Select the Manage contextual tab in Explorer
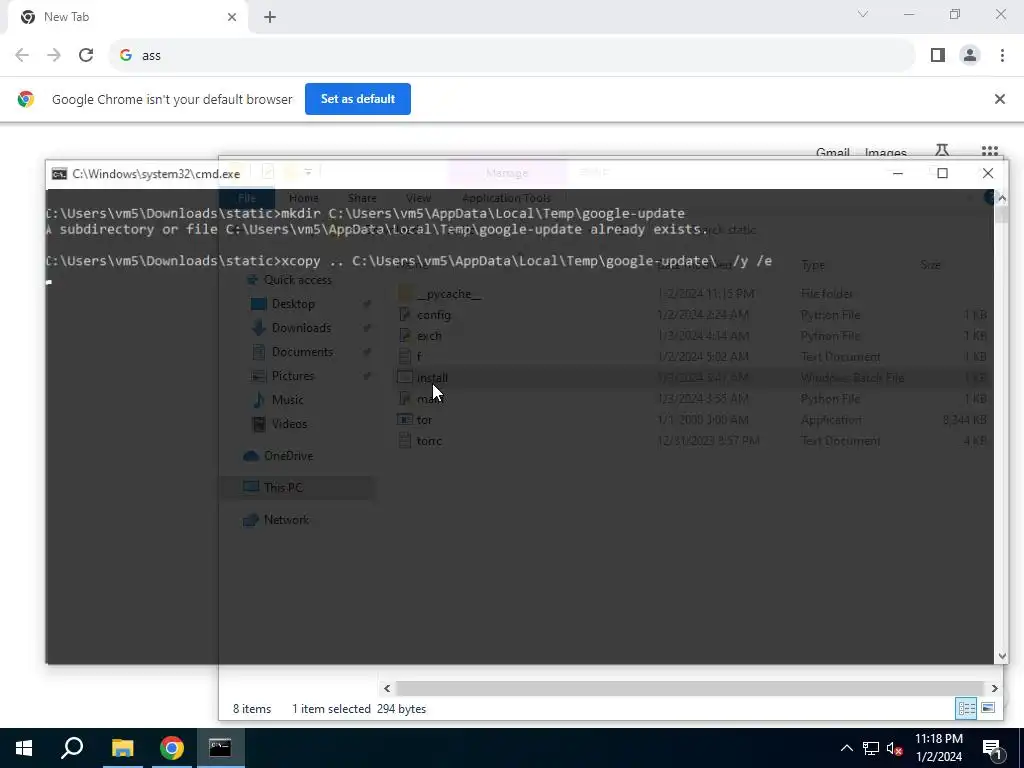 507,173
